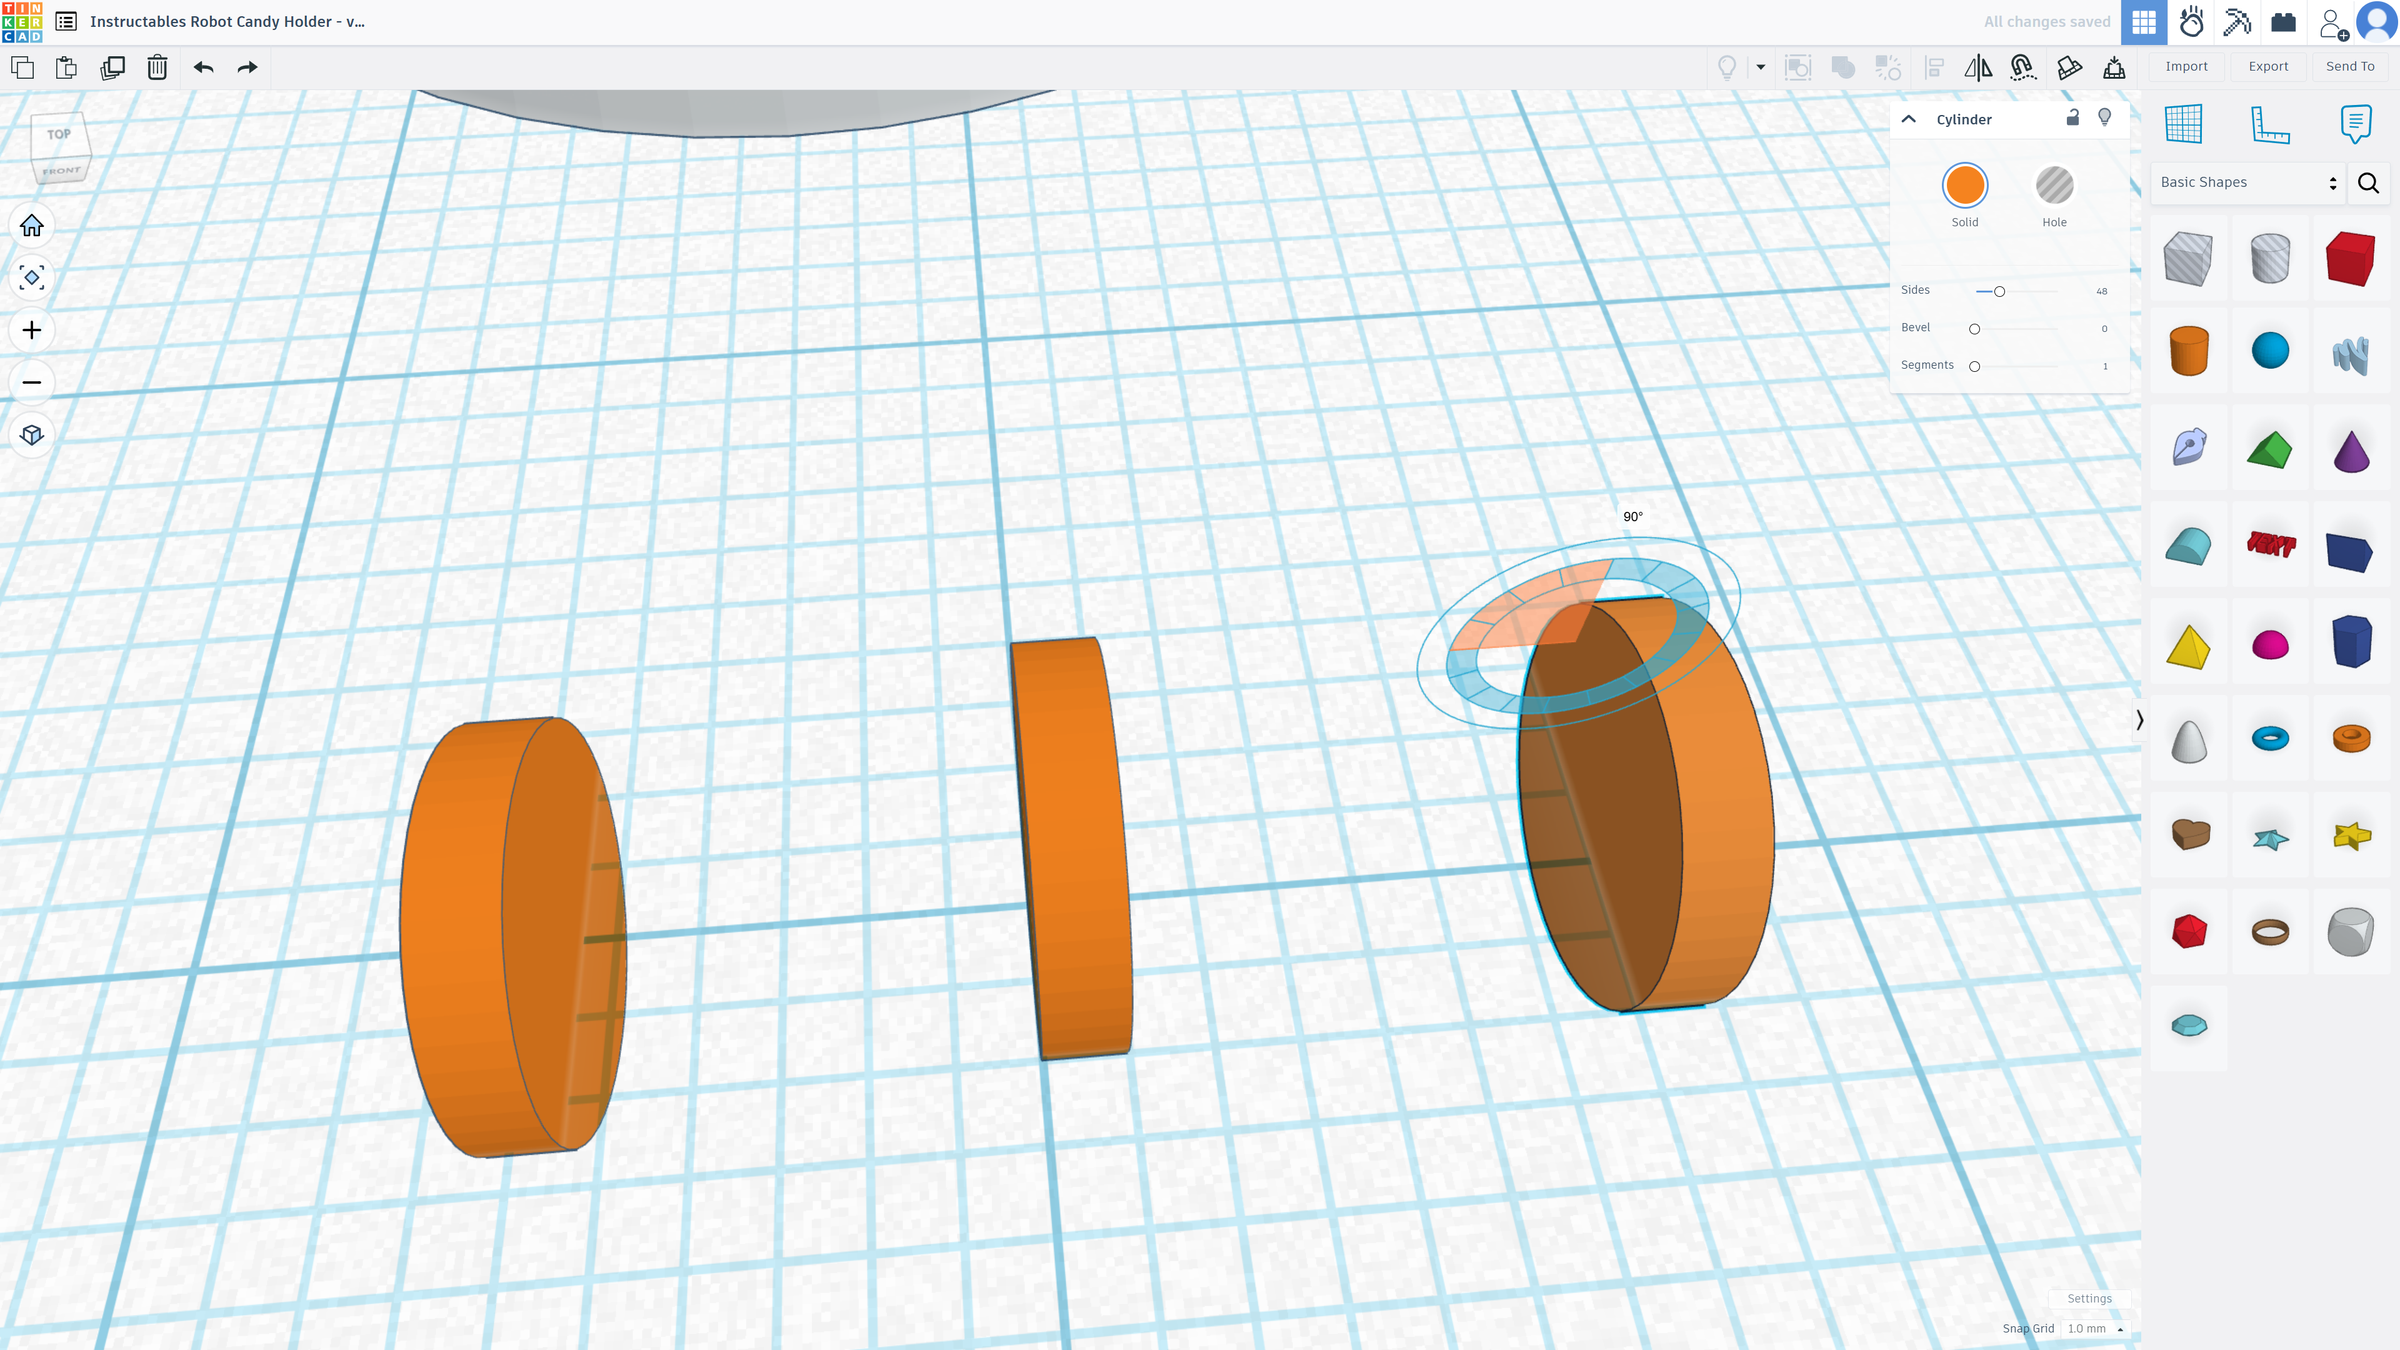Screen dimensions: 2400x1350
Task: Click the shape search magnifier icon
Action: coord(2368,183)
